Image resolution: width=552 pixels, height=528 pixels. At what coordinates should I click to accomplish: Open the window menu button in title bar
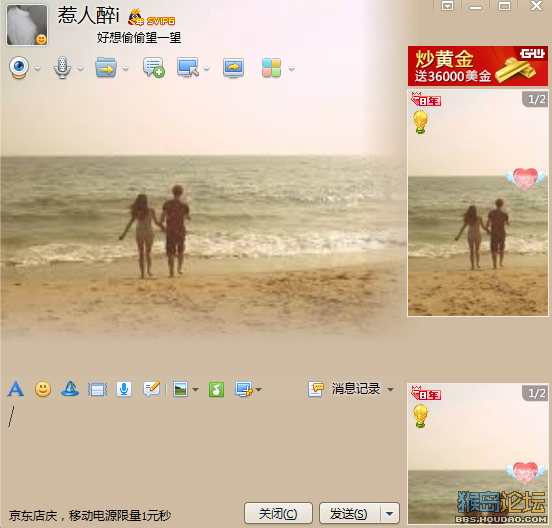447,6
